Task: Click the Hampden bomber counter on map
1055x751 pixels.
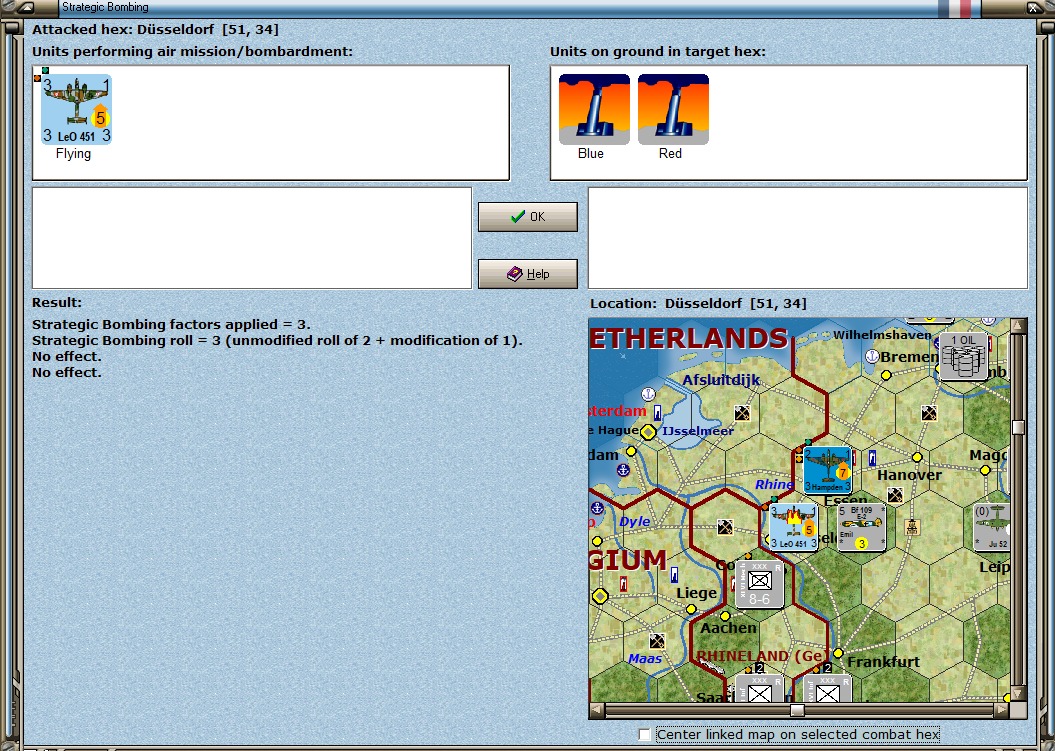Action: click(828, 470)
